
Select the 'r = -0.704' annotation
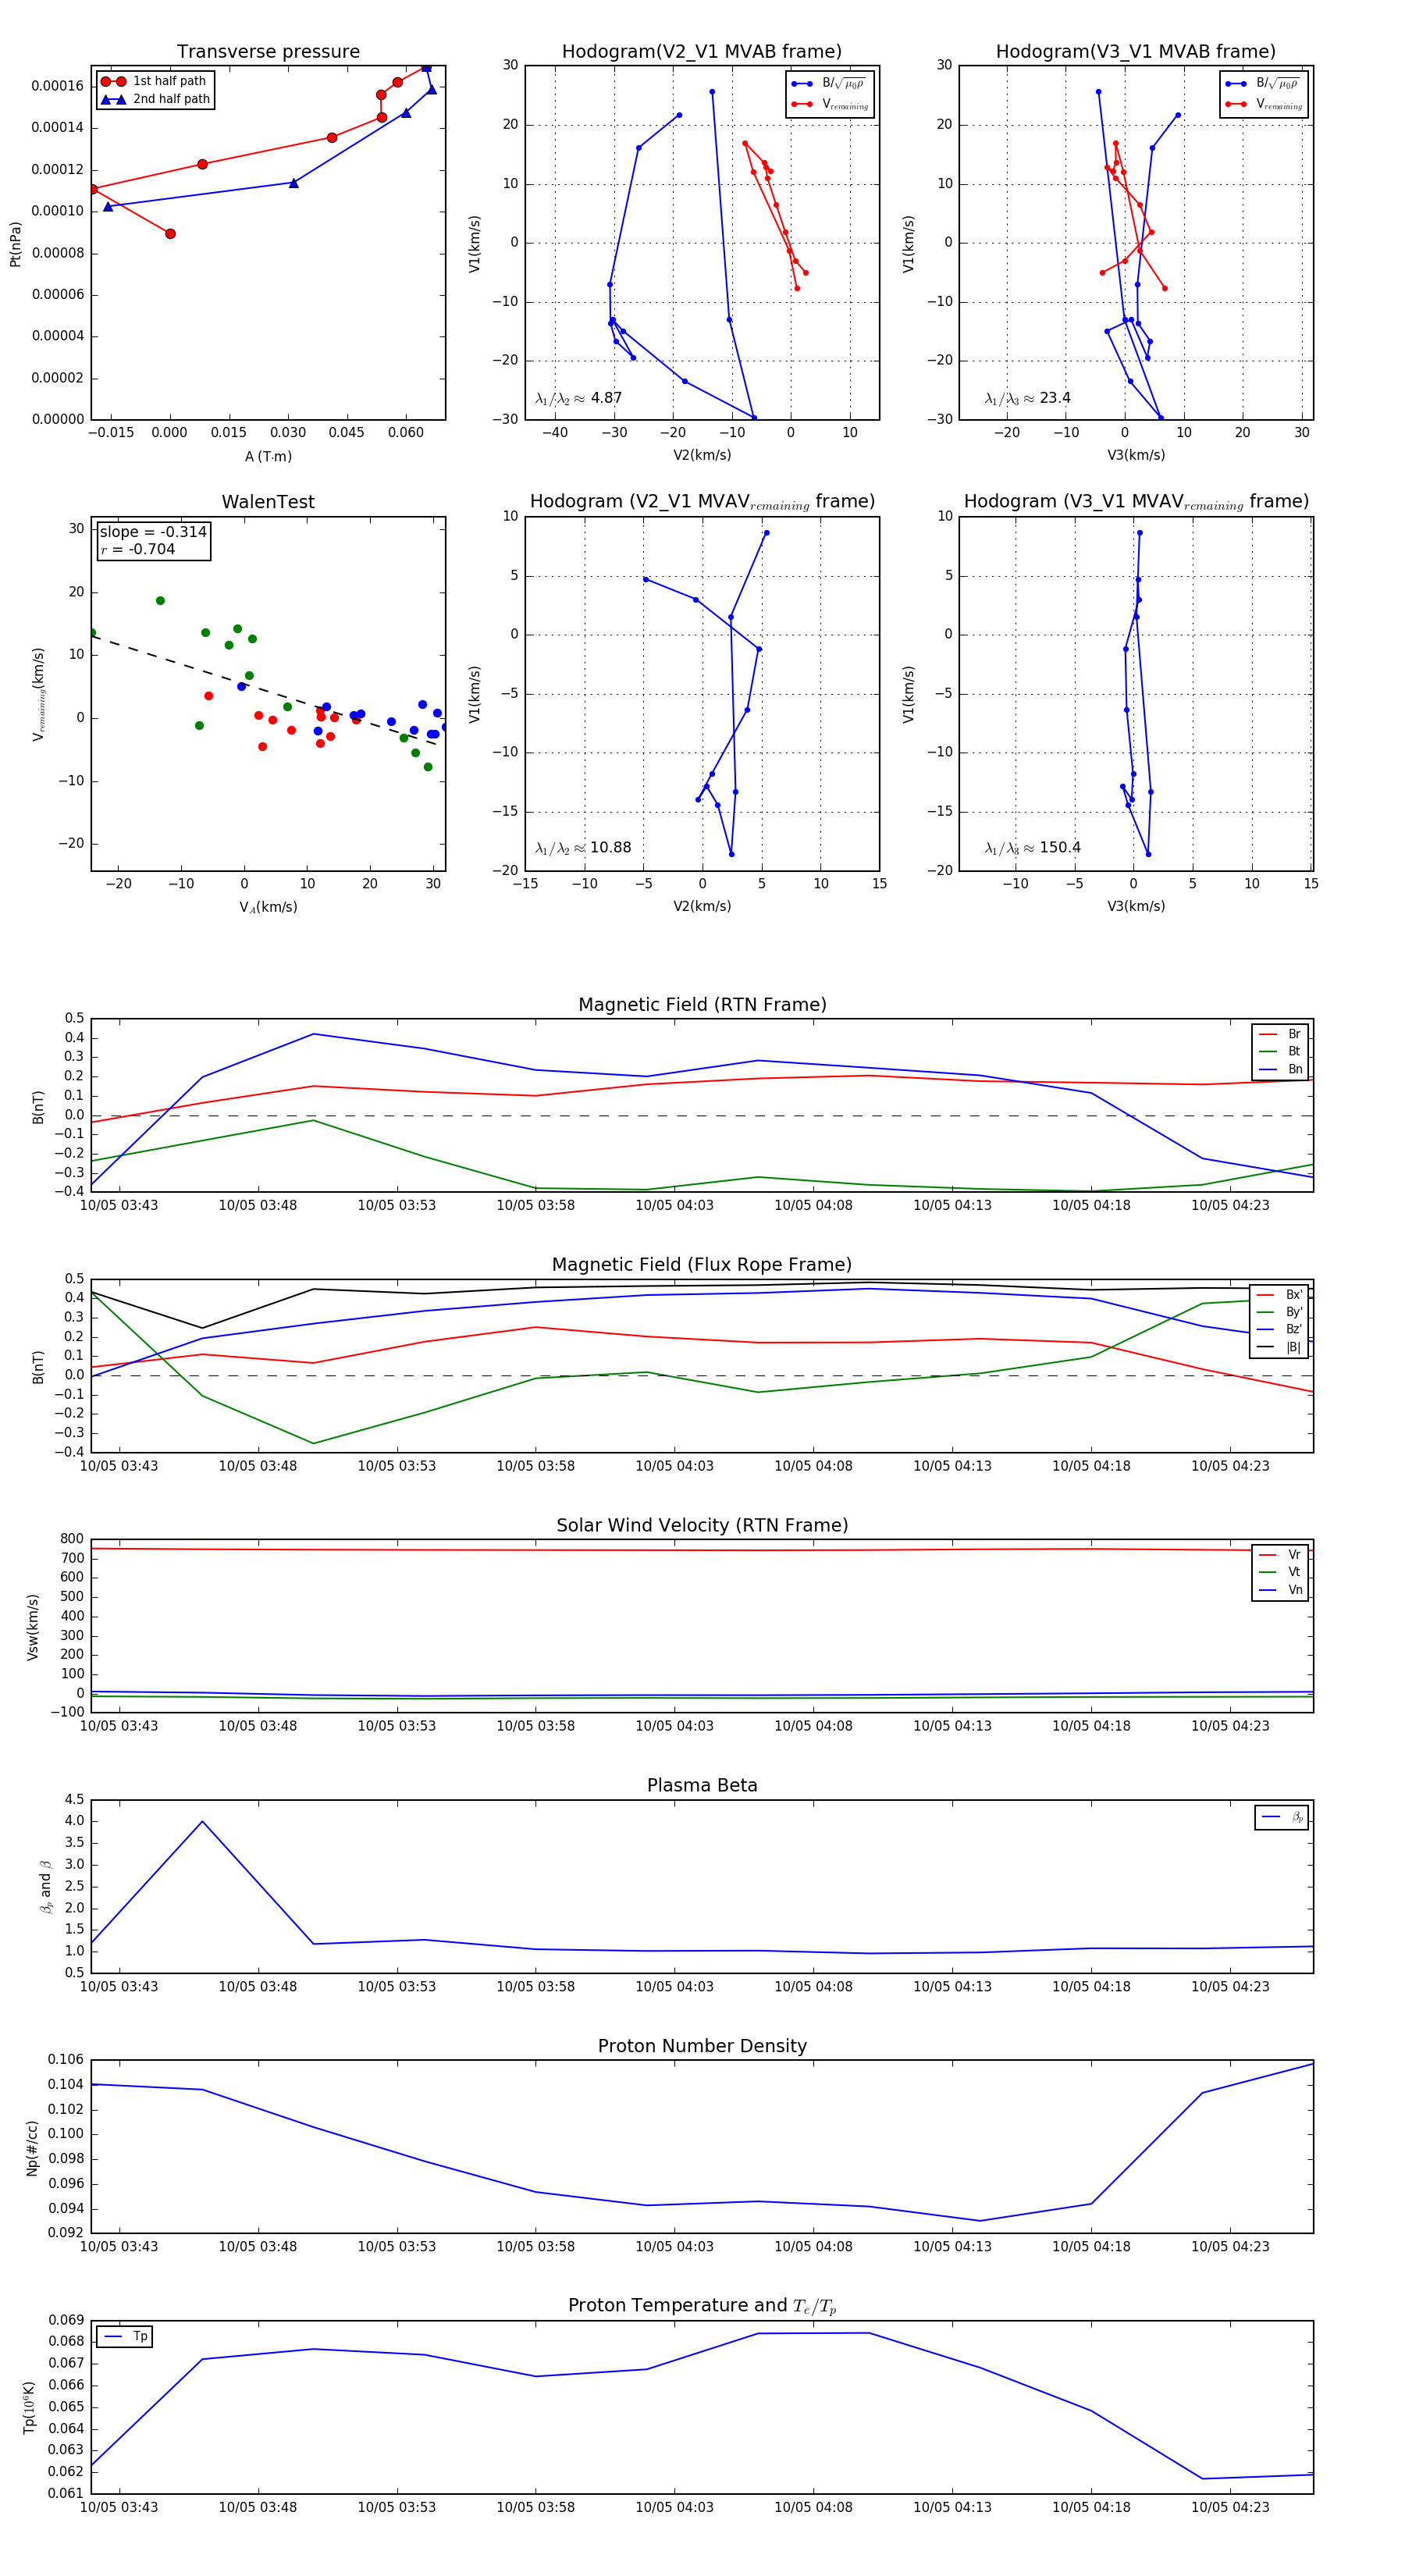(138, 549)
